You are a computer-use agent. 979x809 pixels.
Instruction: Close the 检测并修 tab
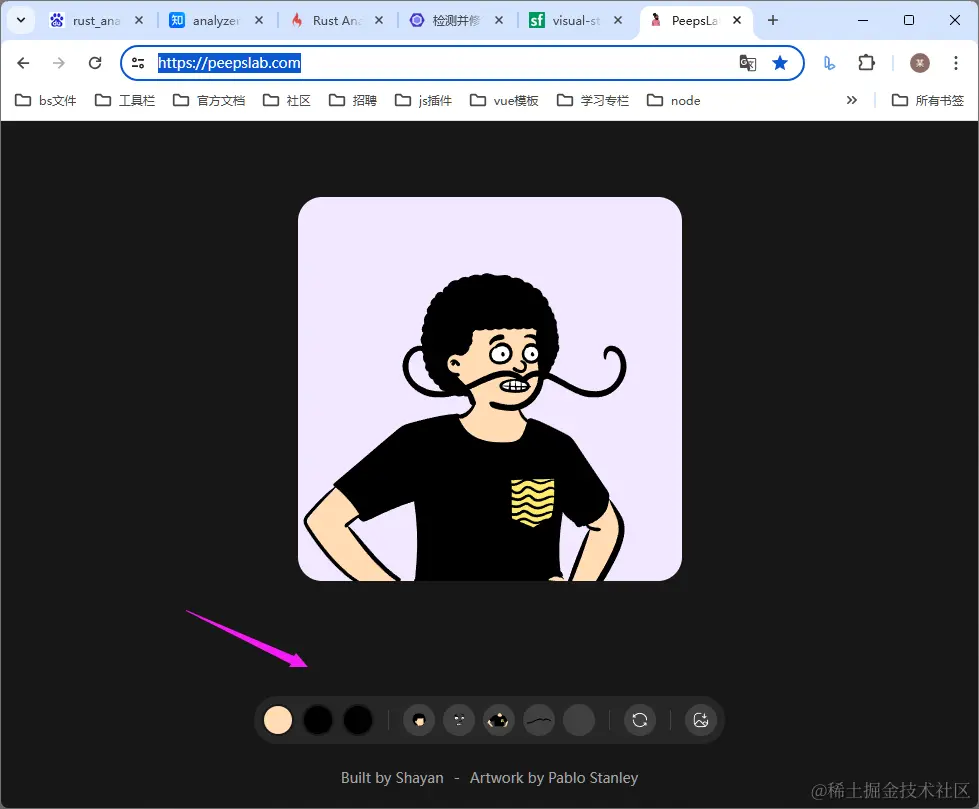point(499,21)
